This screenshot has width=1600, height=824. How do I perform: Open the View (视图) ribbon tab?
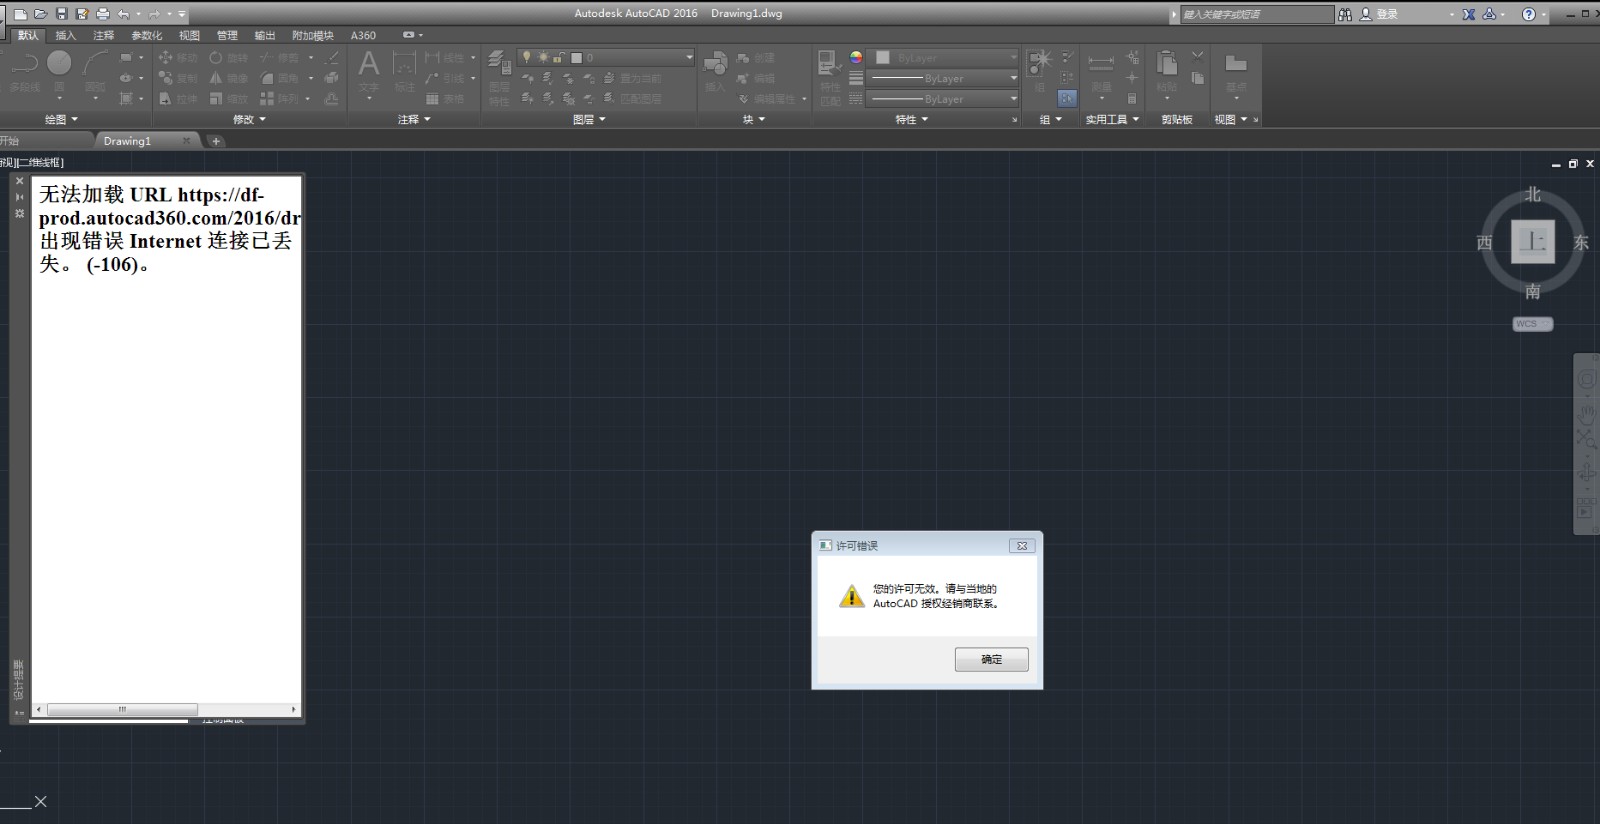(189, 35)
